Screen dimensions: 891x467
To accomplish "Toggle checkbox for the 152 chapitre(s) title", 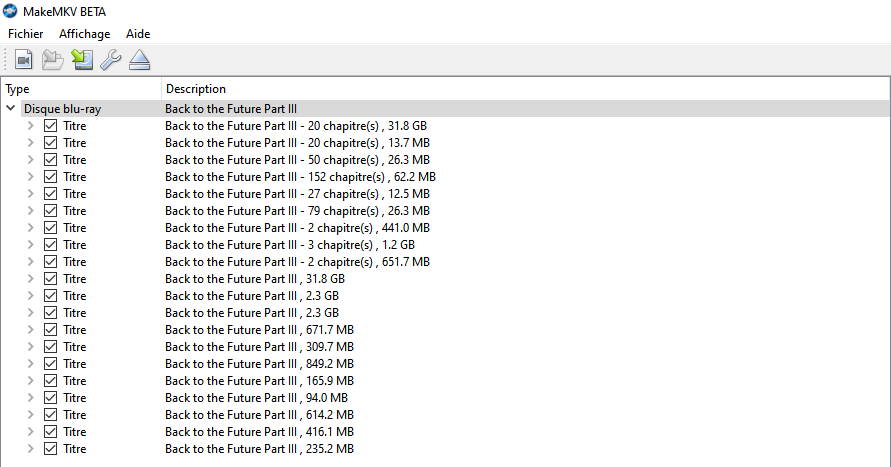I will pos(51,177).
